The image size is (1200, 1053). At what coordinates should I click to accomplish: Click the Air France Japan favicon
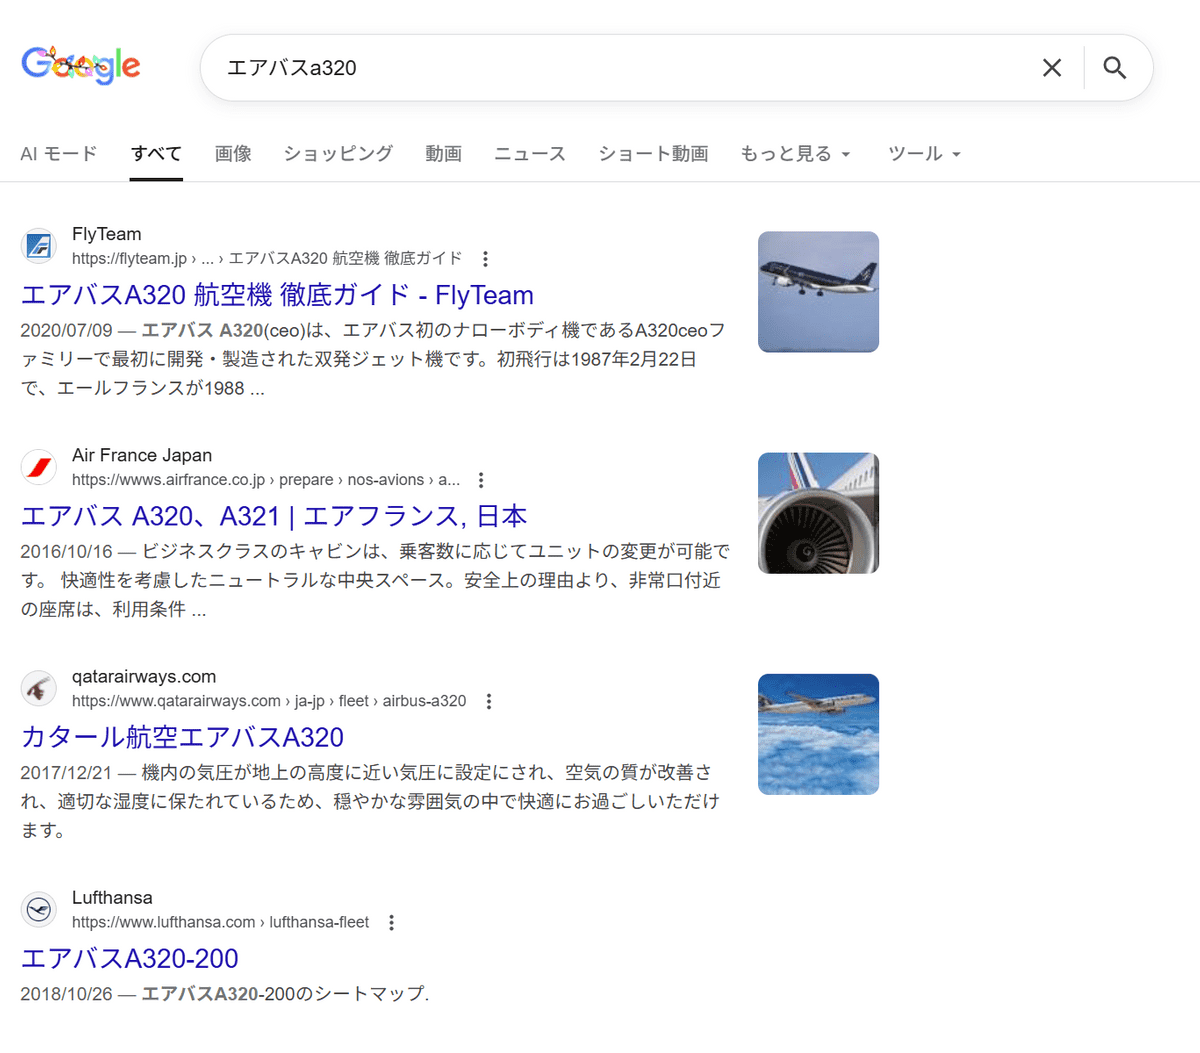[x=39, y=467]
